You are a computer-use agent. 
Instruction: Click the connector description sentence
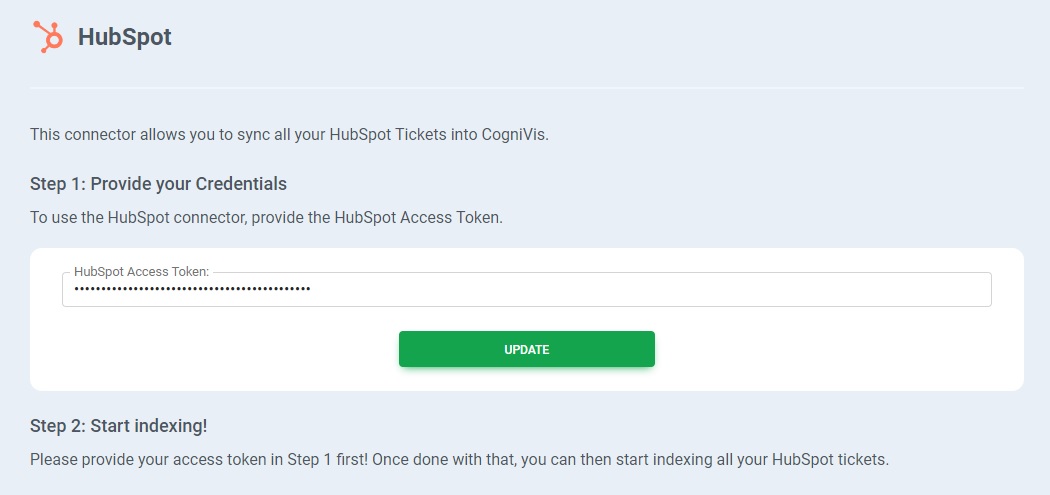click(289, 134)
